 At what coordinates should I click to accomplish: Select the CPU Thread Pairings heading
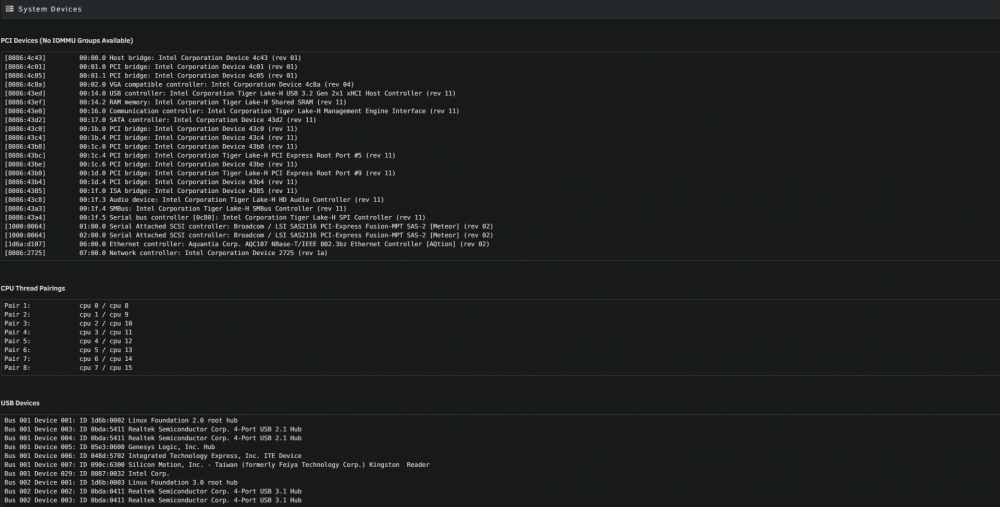[33, 288]
